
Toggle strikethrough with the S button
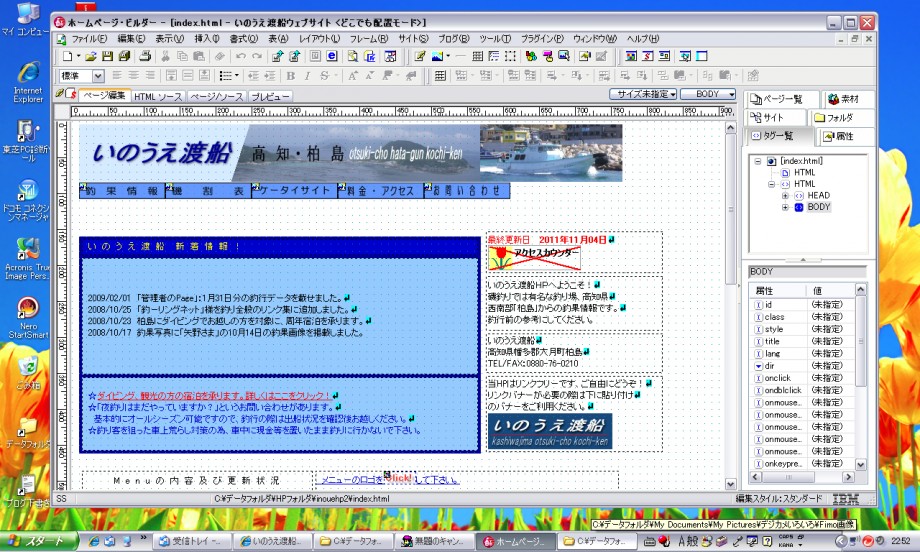pos(324,76)
